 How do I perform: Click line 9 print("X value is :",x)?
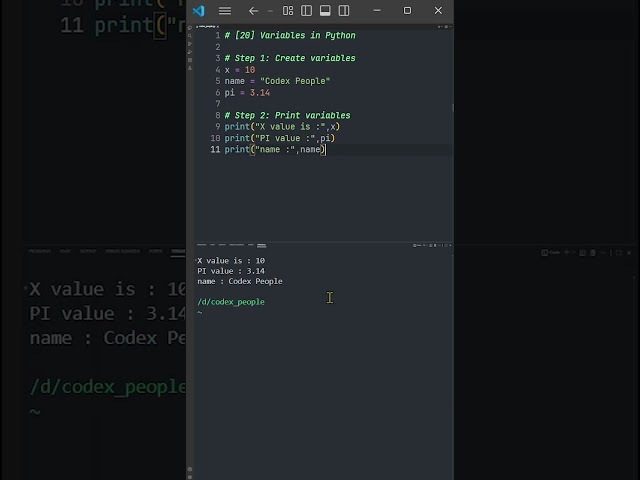[282, 127]
